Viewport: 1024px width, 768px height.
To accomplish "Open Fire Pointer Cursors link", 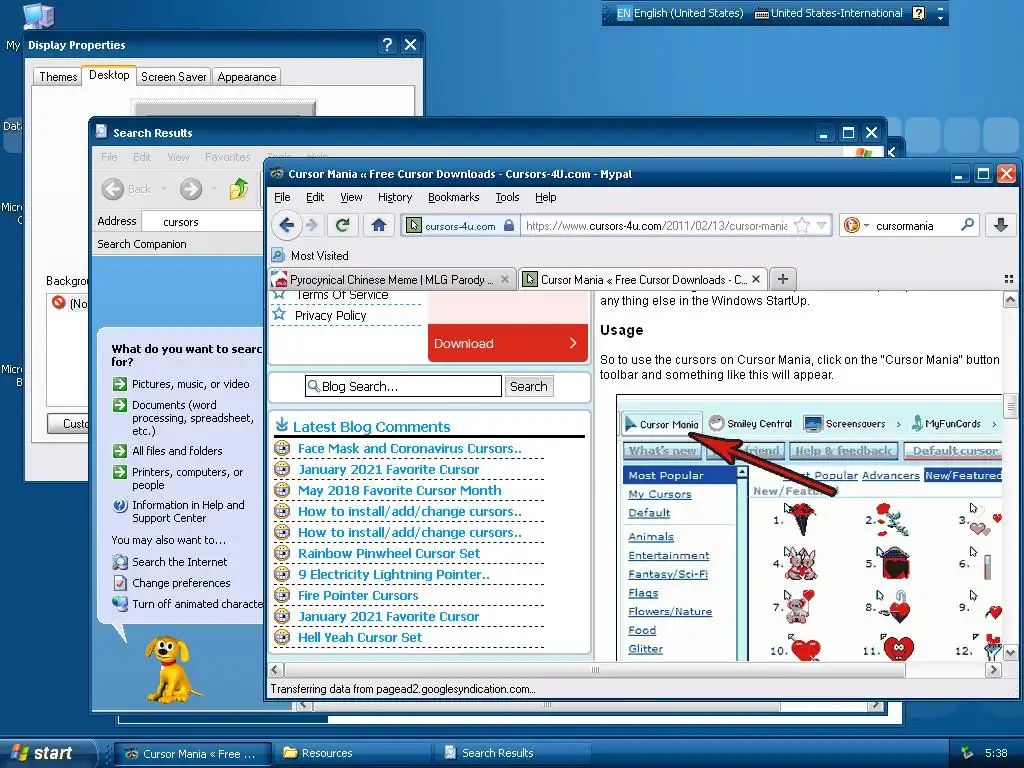I will (x=358, y=595).
